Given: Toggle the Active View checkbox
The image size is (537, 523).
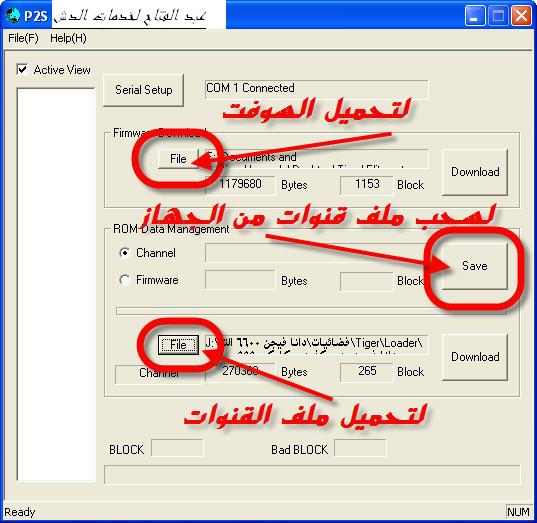Looking at the screenshot, I should (x=22, y=70).
